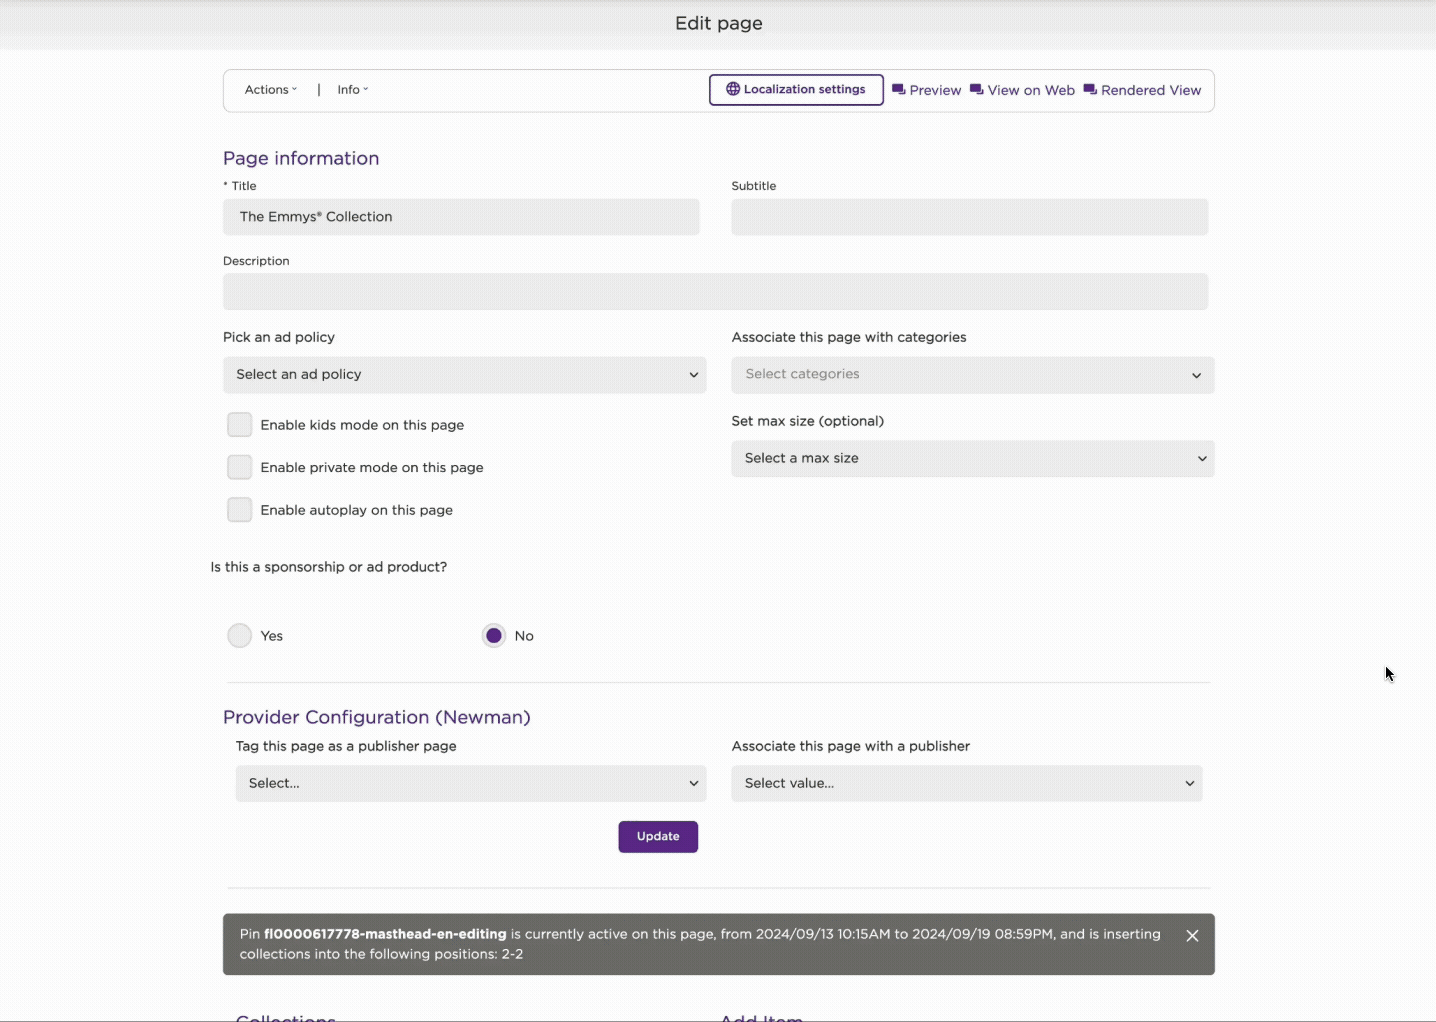Click the 'Pick an ad policy' label
This screenshot has height=1022, width=1436.
[x=279, y=337]
